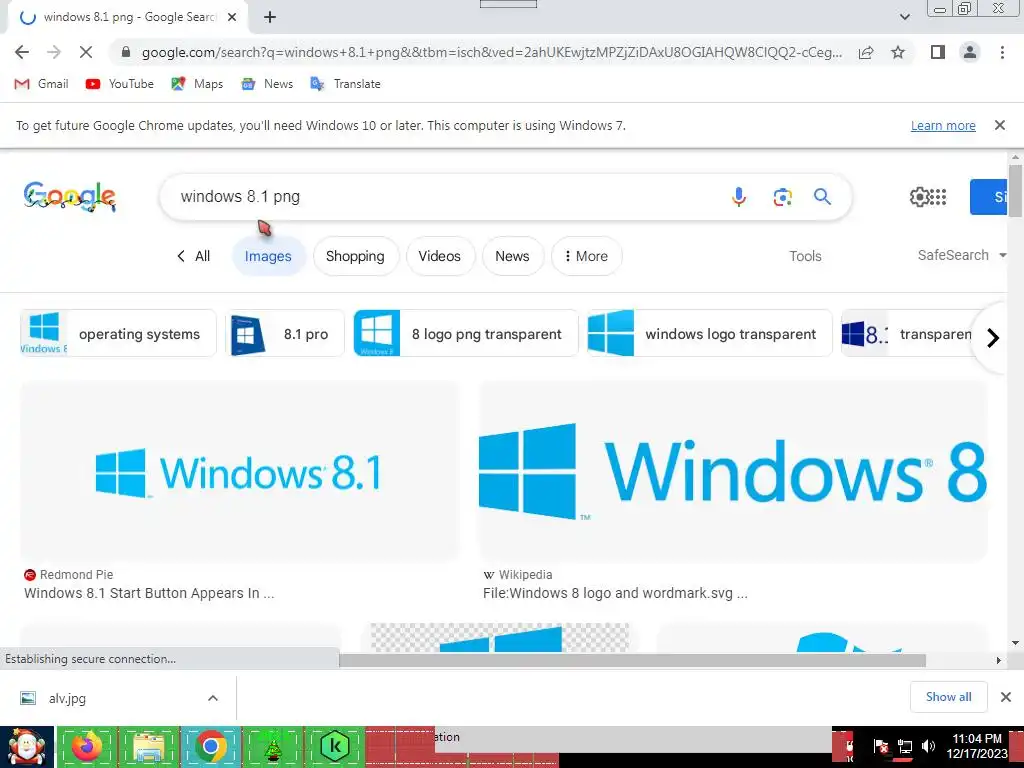This screenshot has height=768, width=1024.
Task: Click the share icon in the address bar
Action: (x=866, y=52)
